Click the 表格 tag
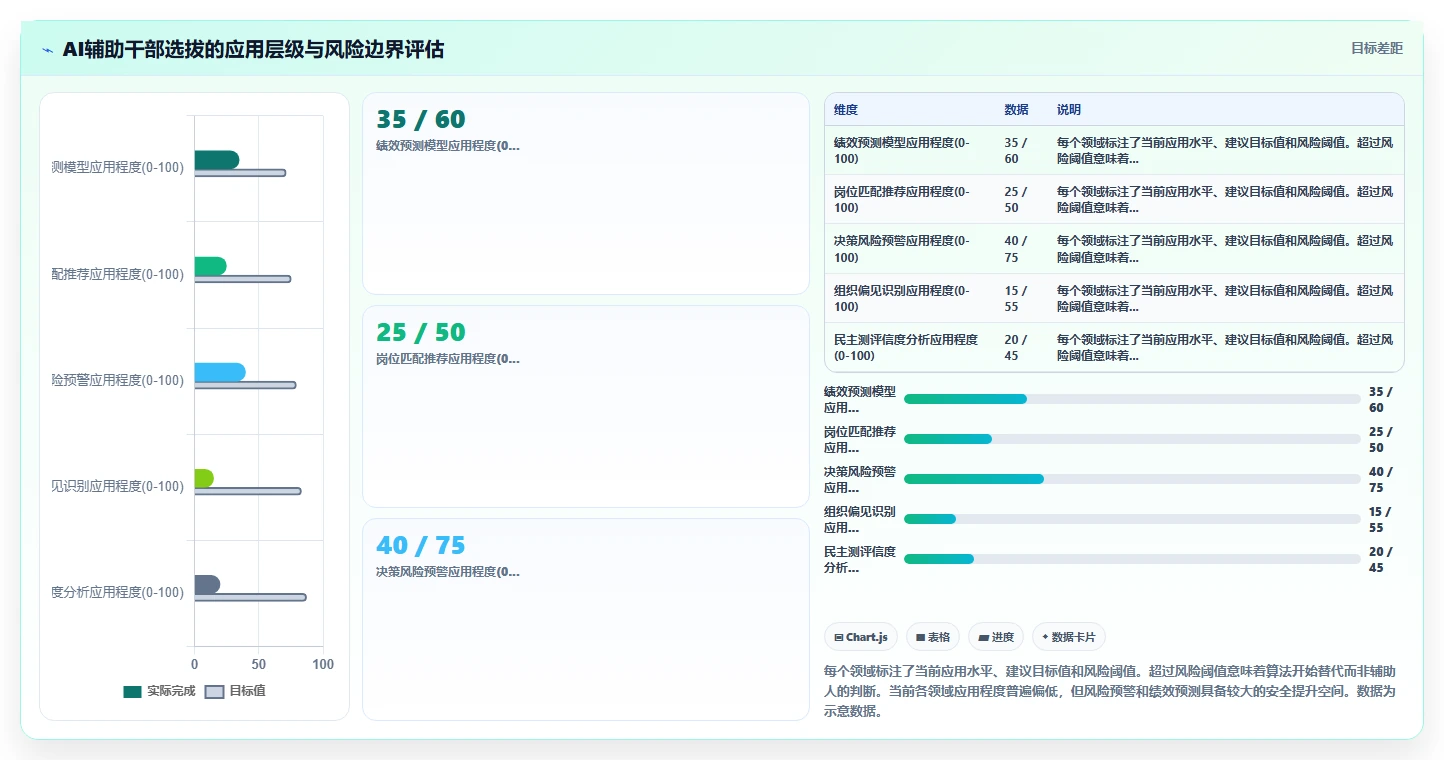The image size is (1444, 760). tap(933, 637)
